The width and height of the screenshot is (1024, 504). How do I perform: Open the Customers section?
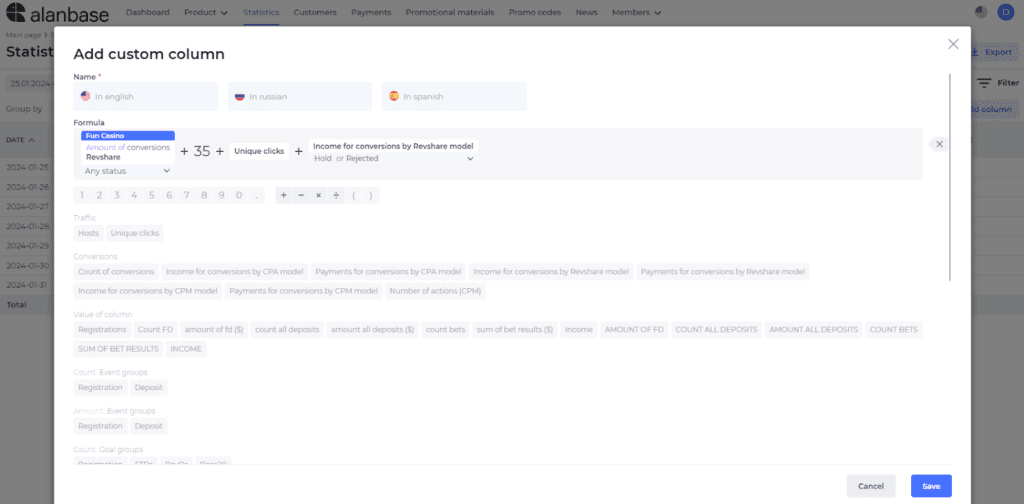click(x=315, y=12)
